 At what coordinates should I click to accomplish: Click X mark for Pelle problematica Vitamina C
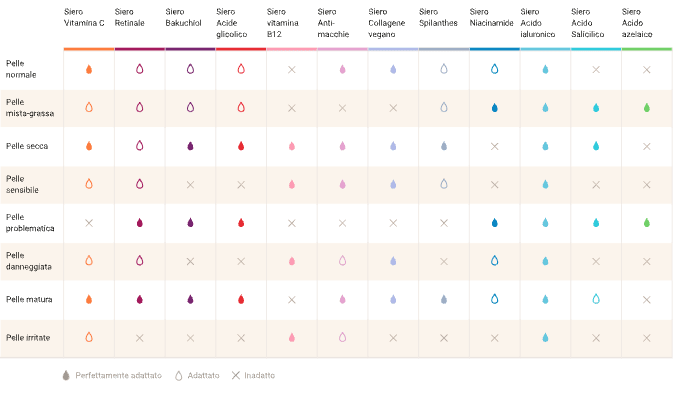[x=89, y=223]
